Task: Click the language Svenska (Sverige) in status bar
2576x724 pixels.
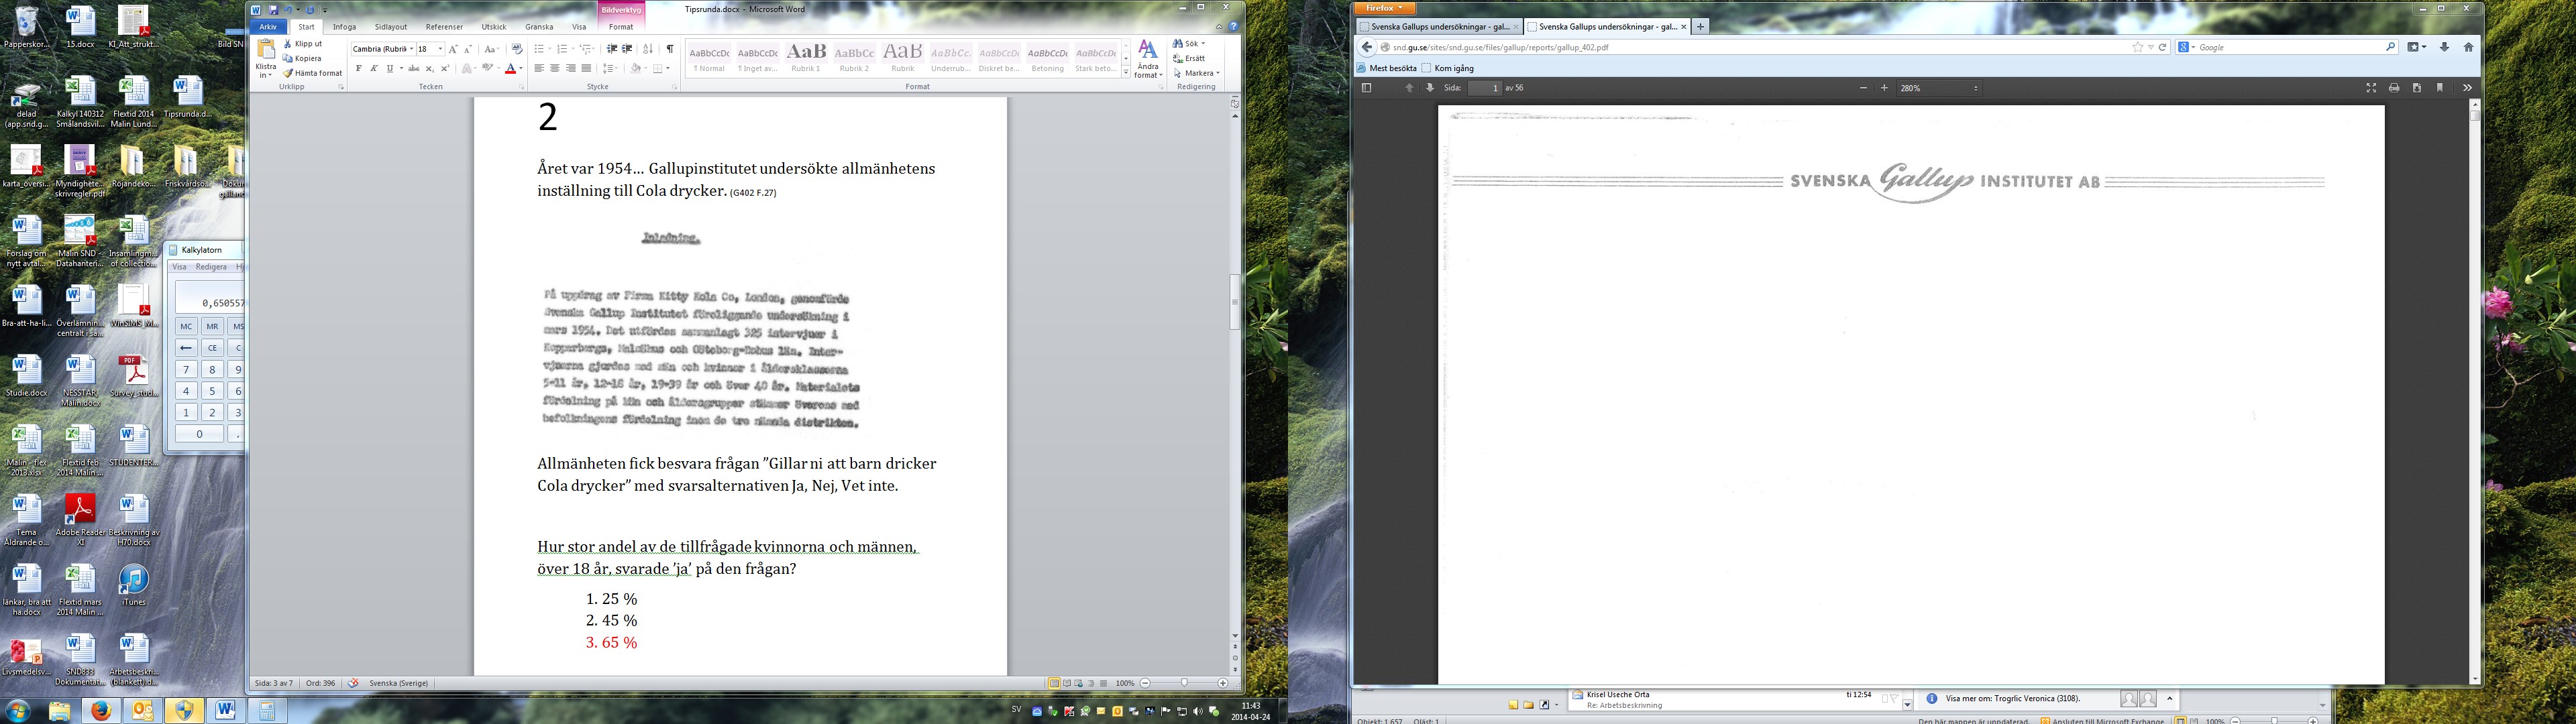Action: (x=399, y=683)
